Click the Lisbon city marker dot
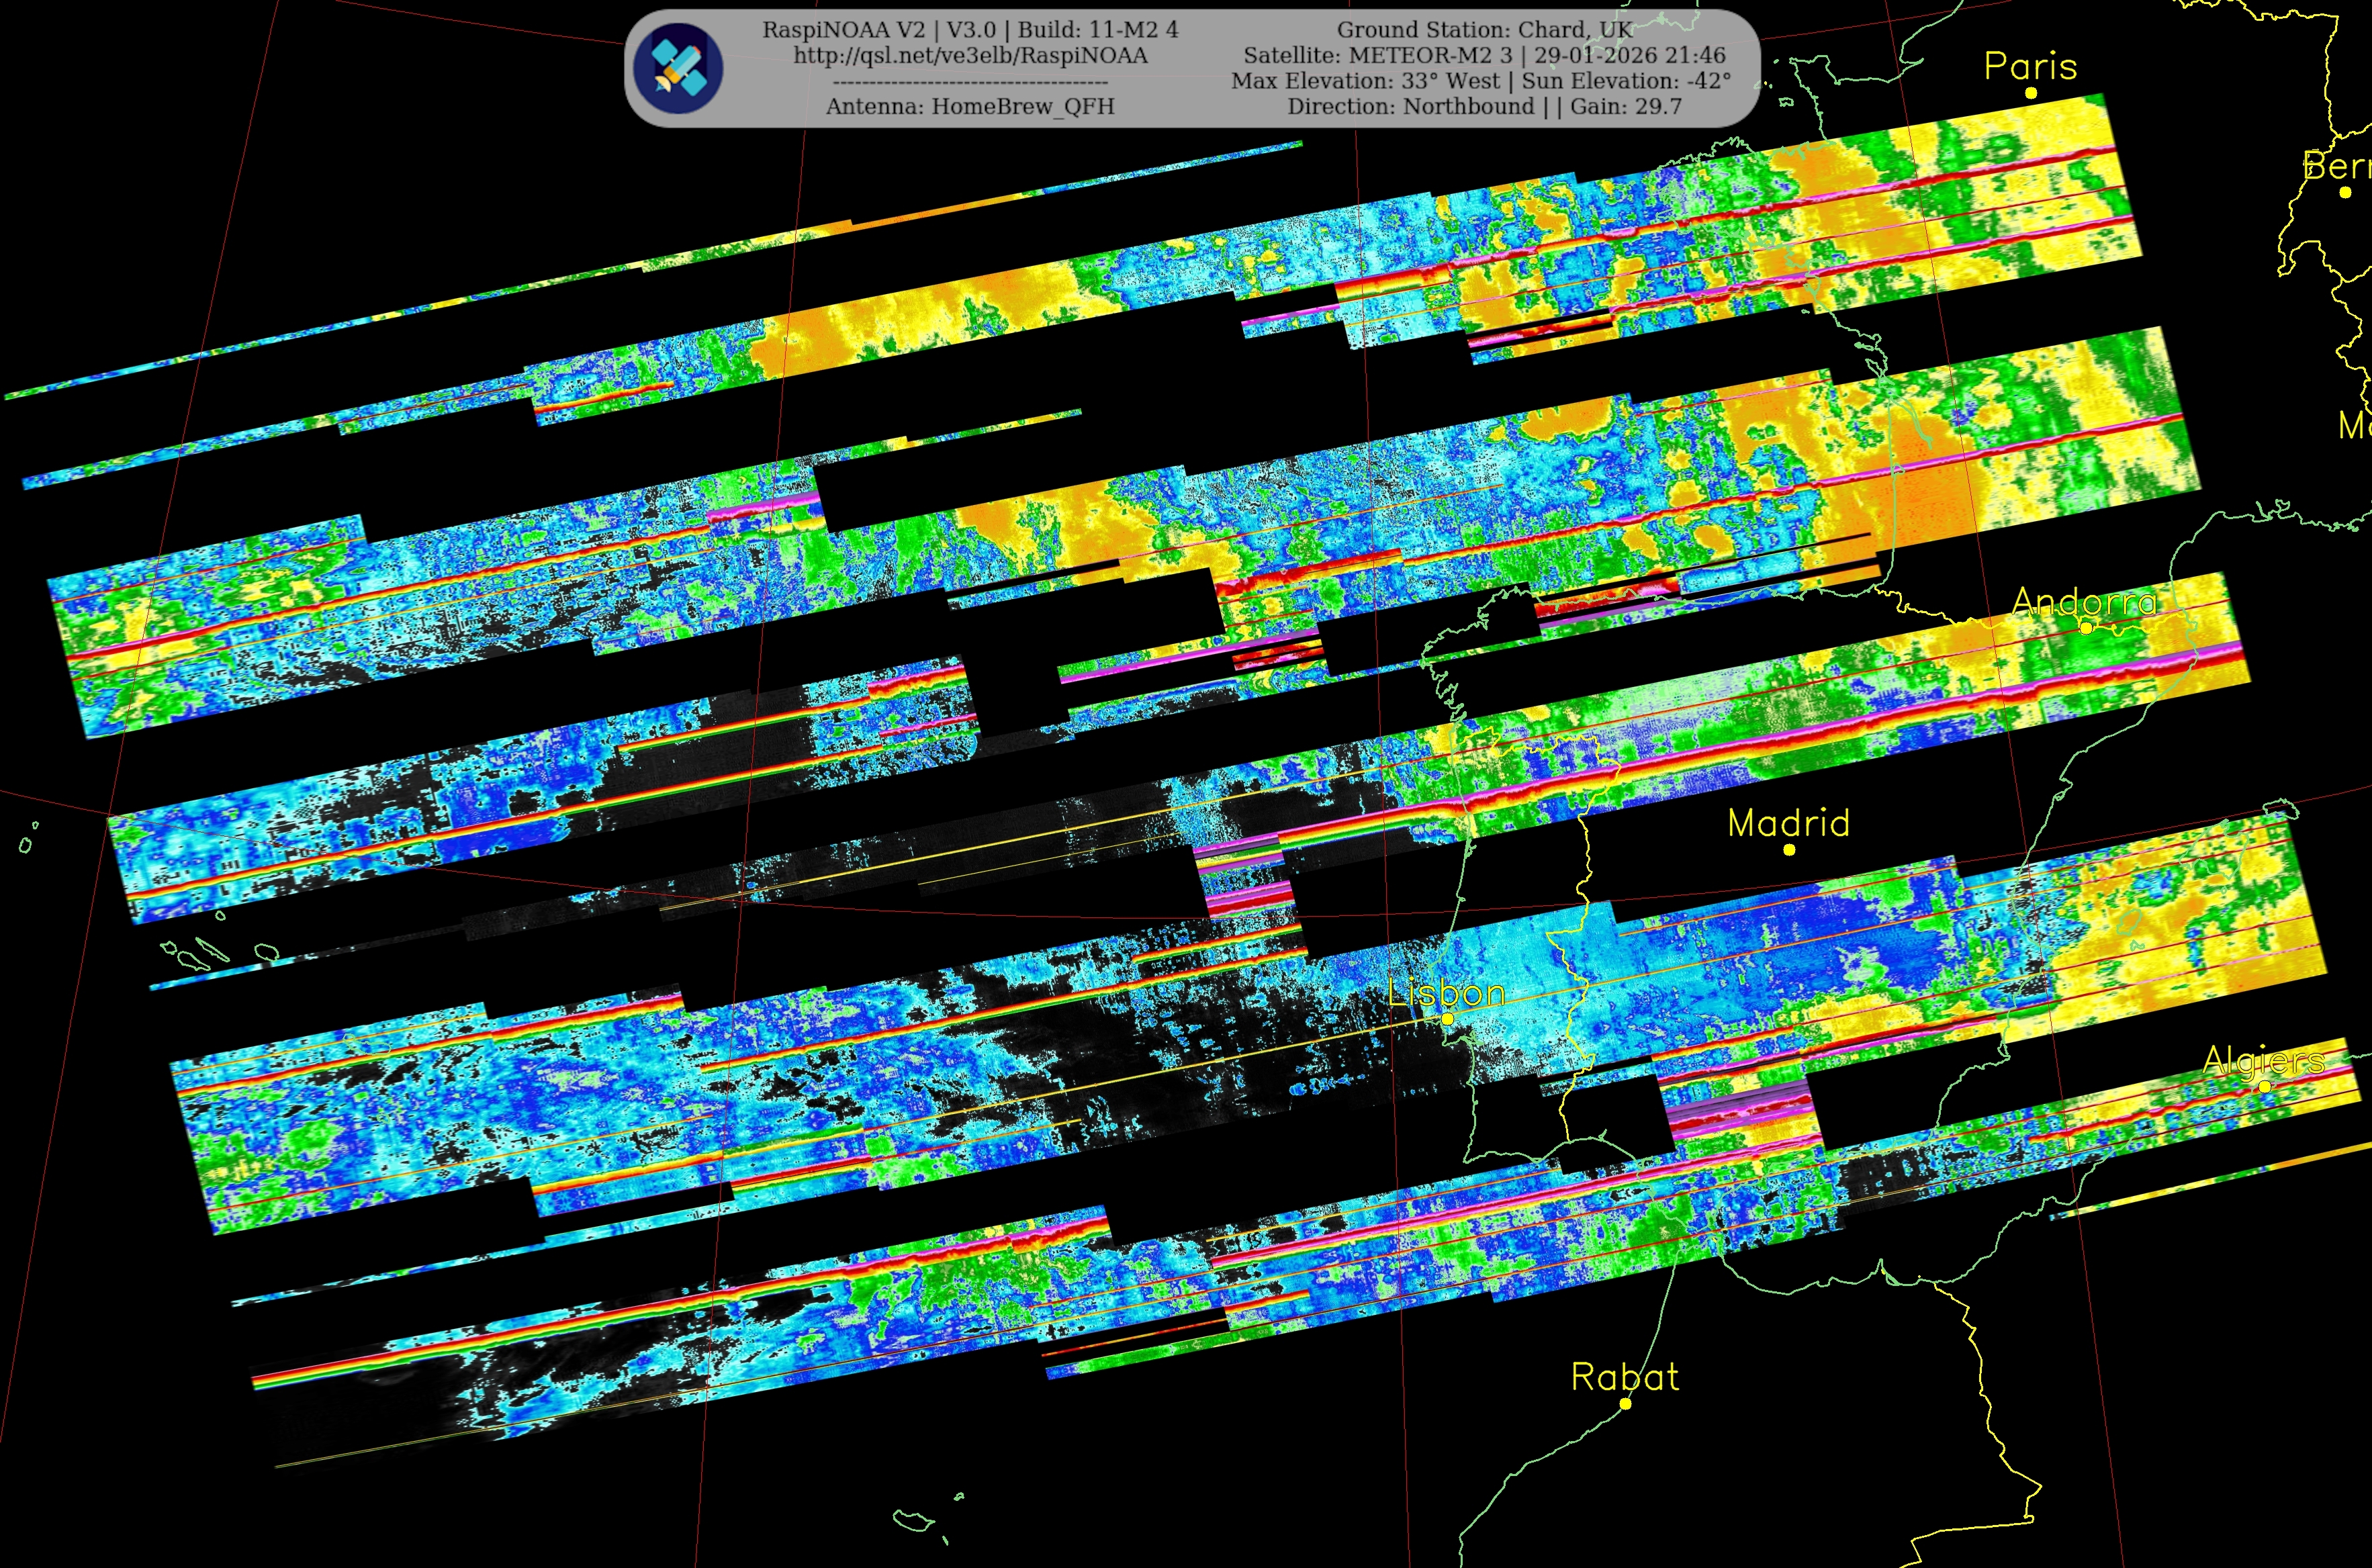 [x=1447, y=1019]
